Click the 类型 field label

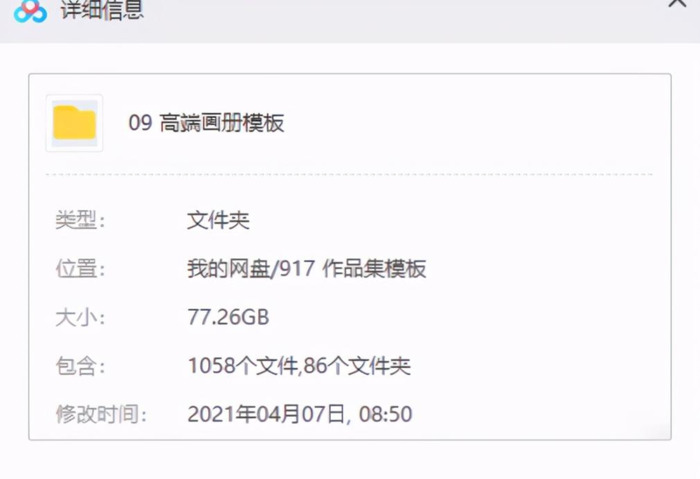[80, 220]
